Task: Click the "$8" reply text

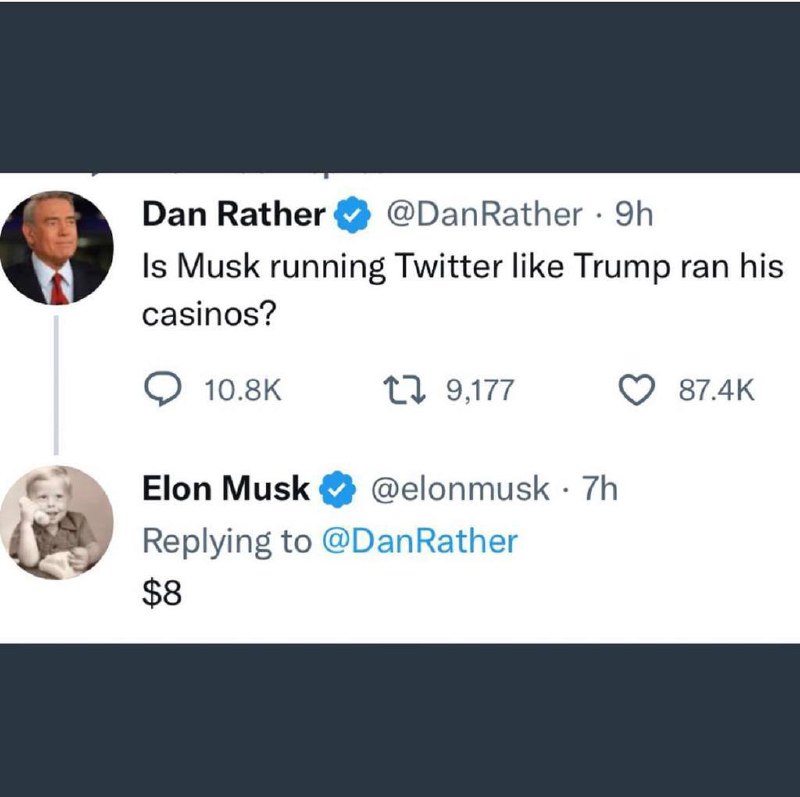Action: pyautogui.click(x=162, y=593)
